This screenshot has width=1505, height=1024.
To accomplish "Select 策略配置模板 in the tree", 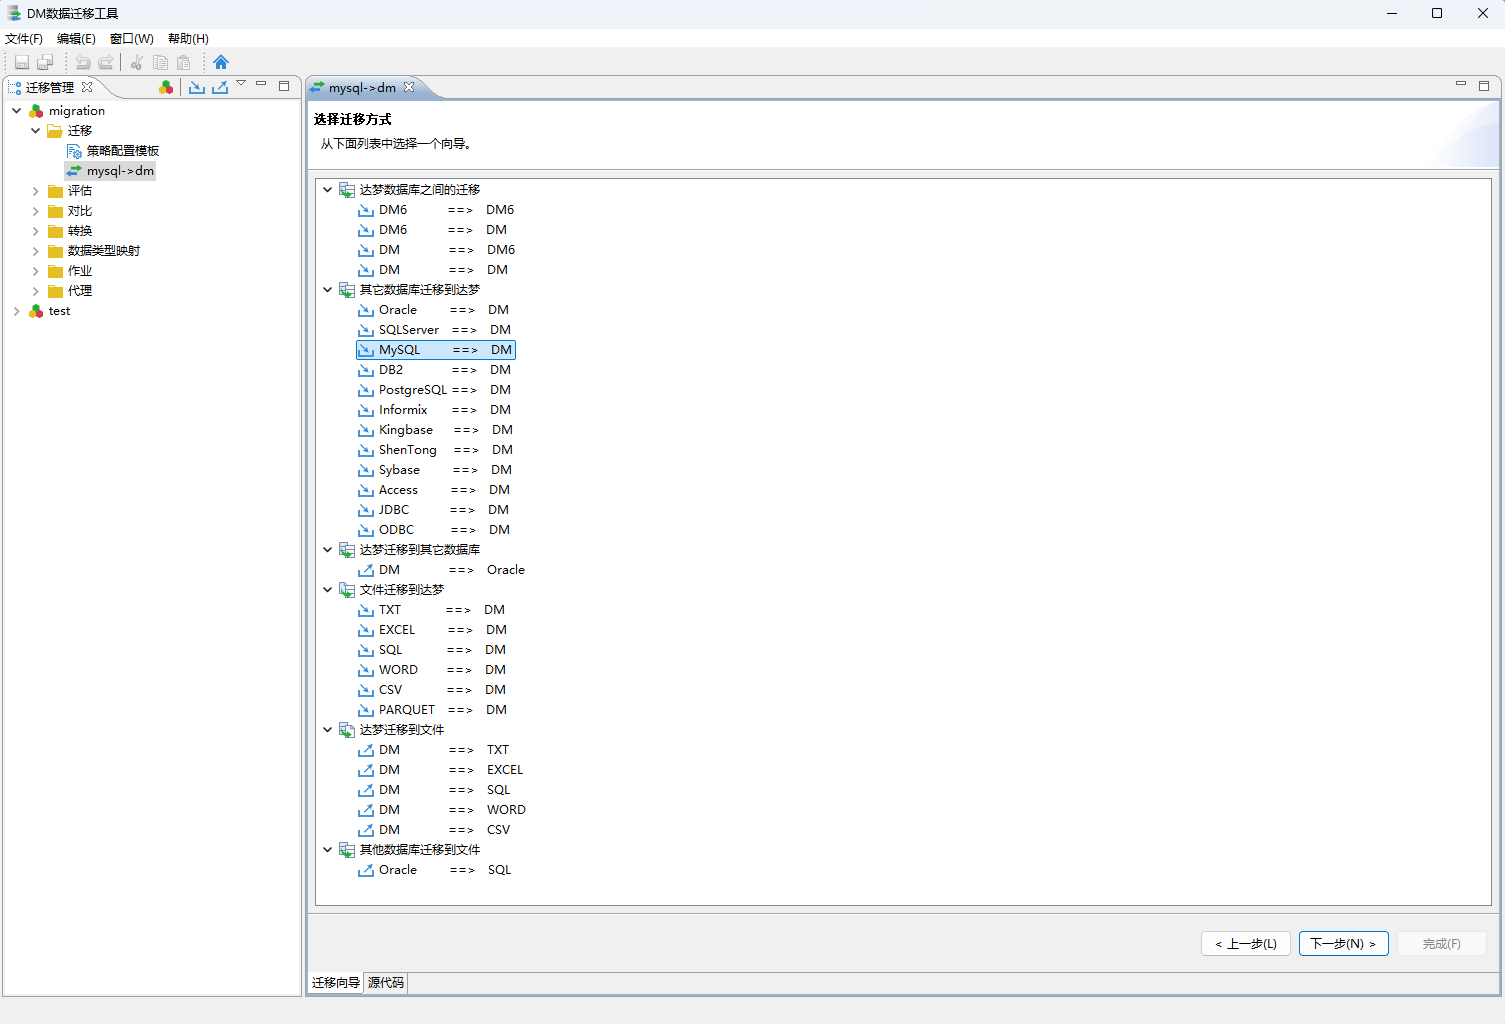I will point(113,151).
